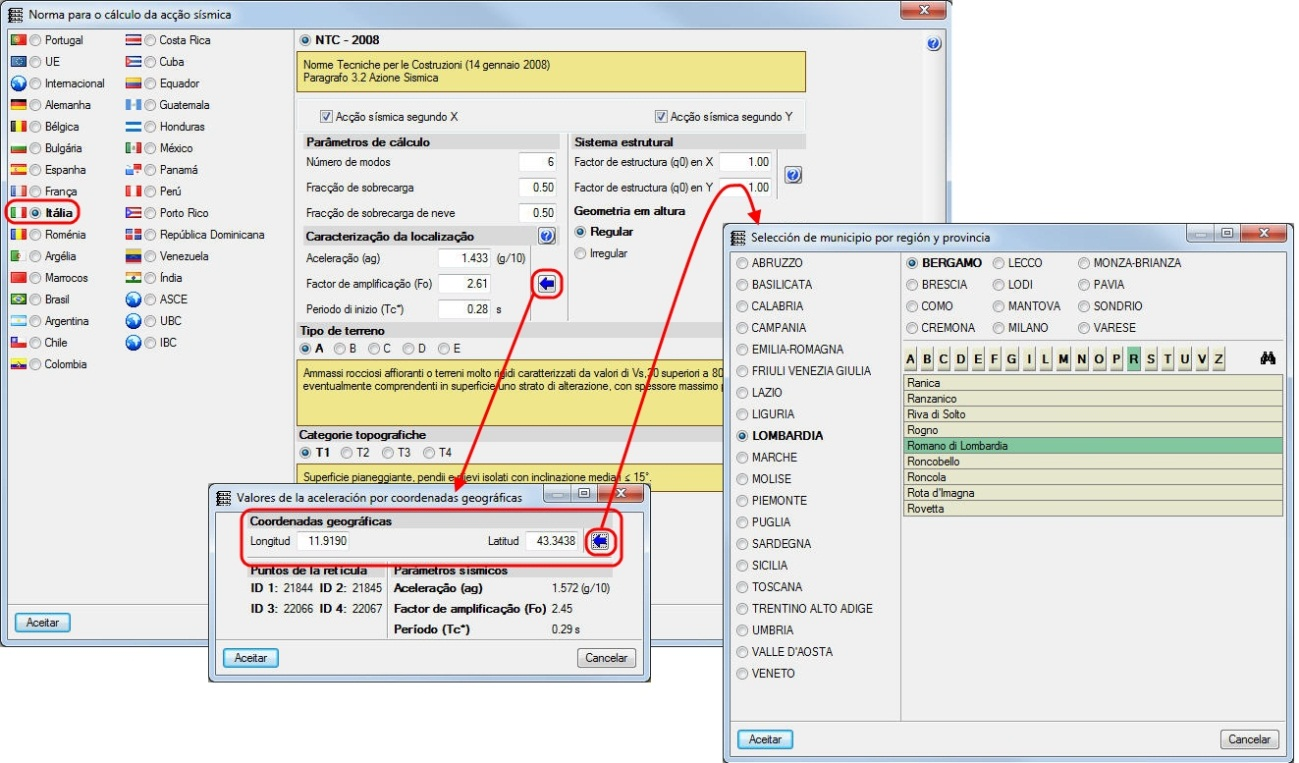
Task: Select Rovetta in the municipality list
Action: (1092, 509)
